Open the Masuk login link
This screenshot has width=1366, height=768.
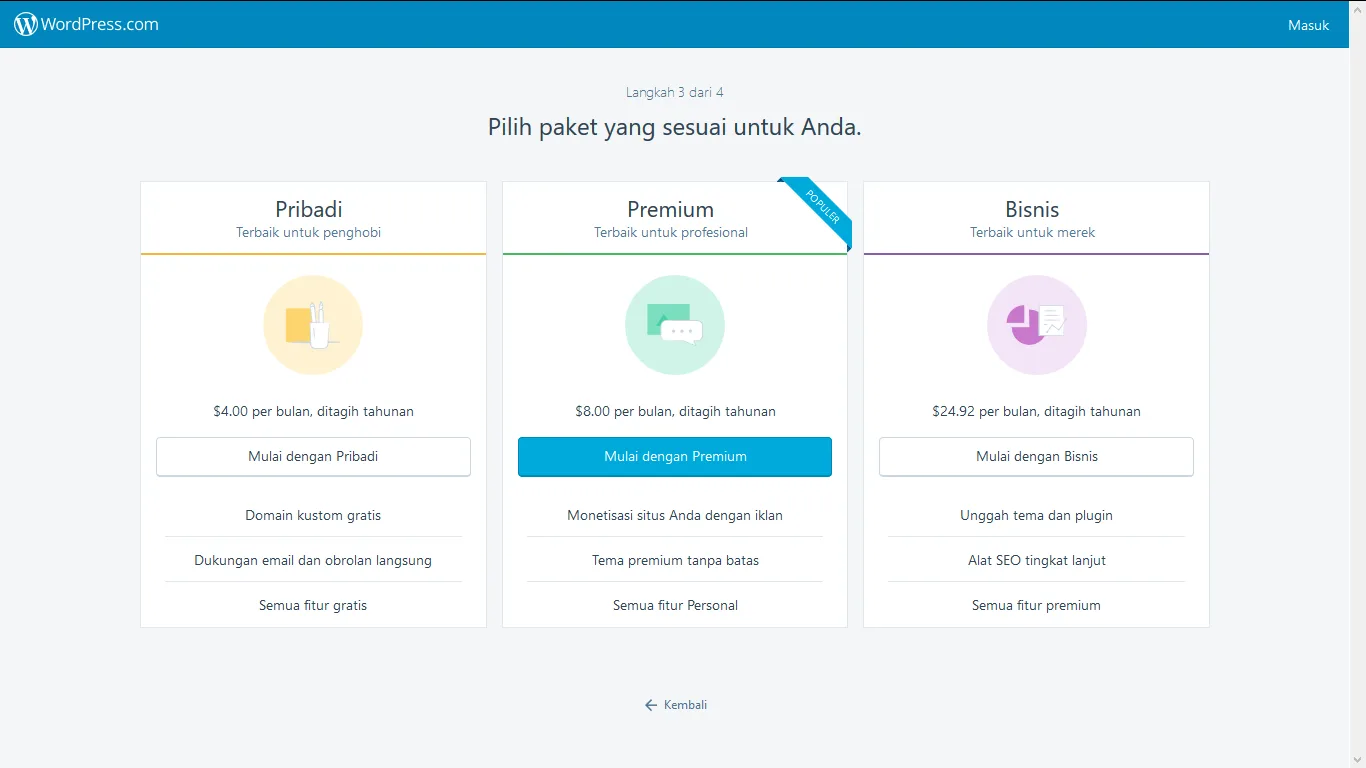[1308, 25]
